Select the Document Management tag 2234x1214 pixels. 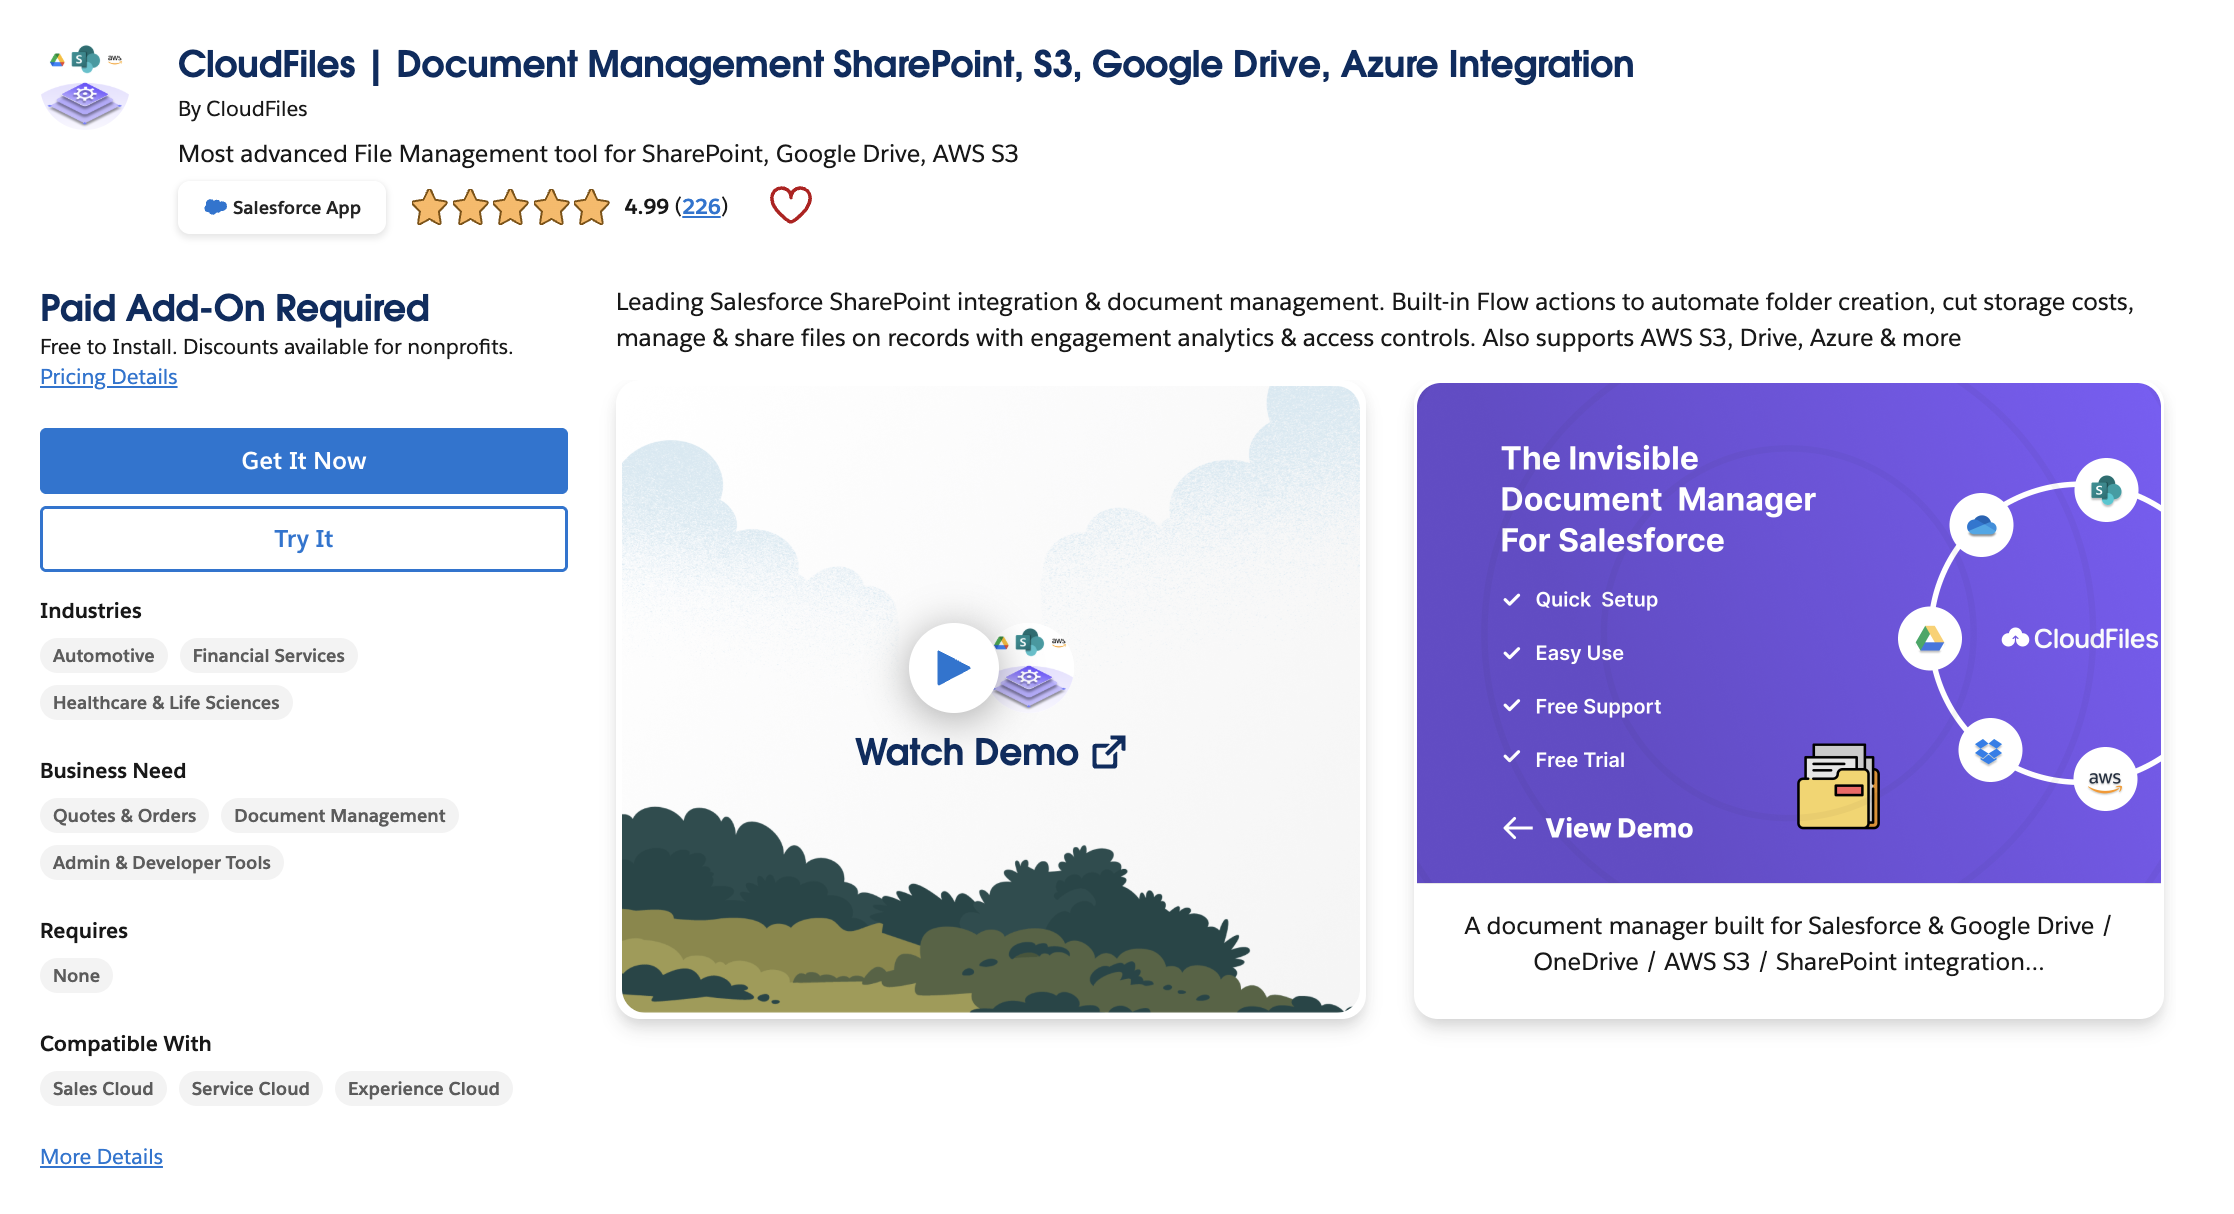click(x=339, y=816)
